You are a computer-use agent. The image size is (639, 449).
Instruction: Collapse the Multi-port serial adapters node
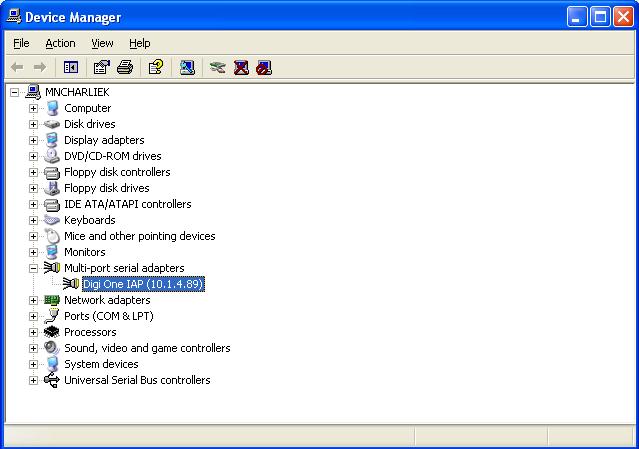[33, 268]
